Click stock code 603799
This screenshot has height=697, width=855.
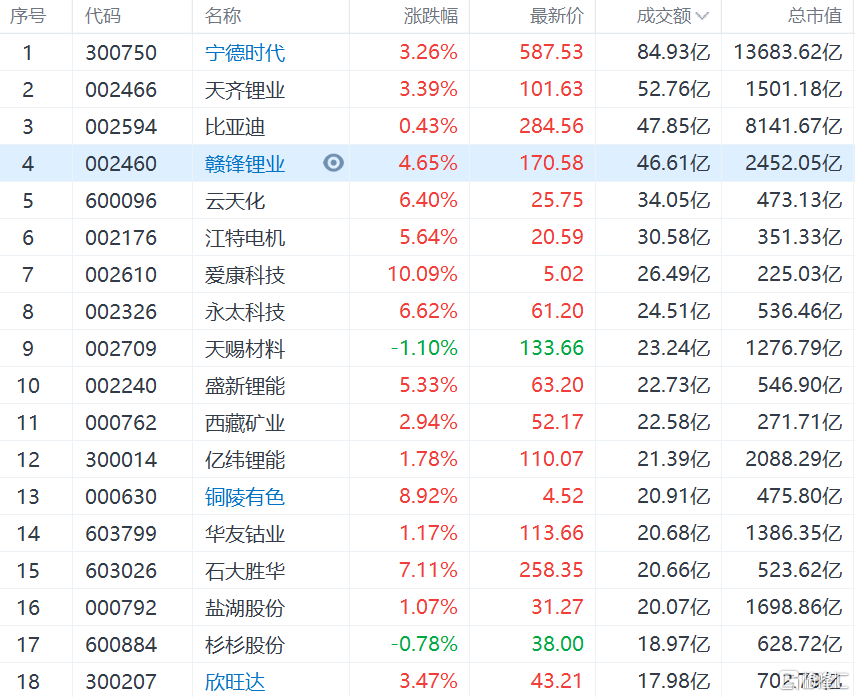tap(121, 533)
